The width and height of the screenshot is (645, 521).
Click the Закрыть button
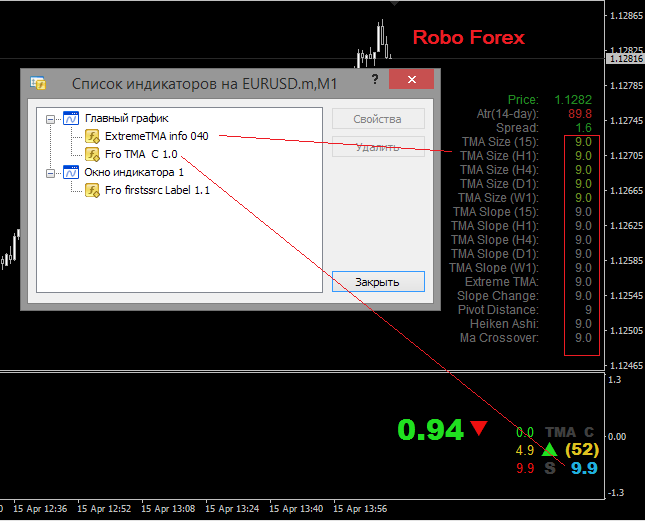[x=378, y=282]
